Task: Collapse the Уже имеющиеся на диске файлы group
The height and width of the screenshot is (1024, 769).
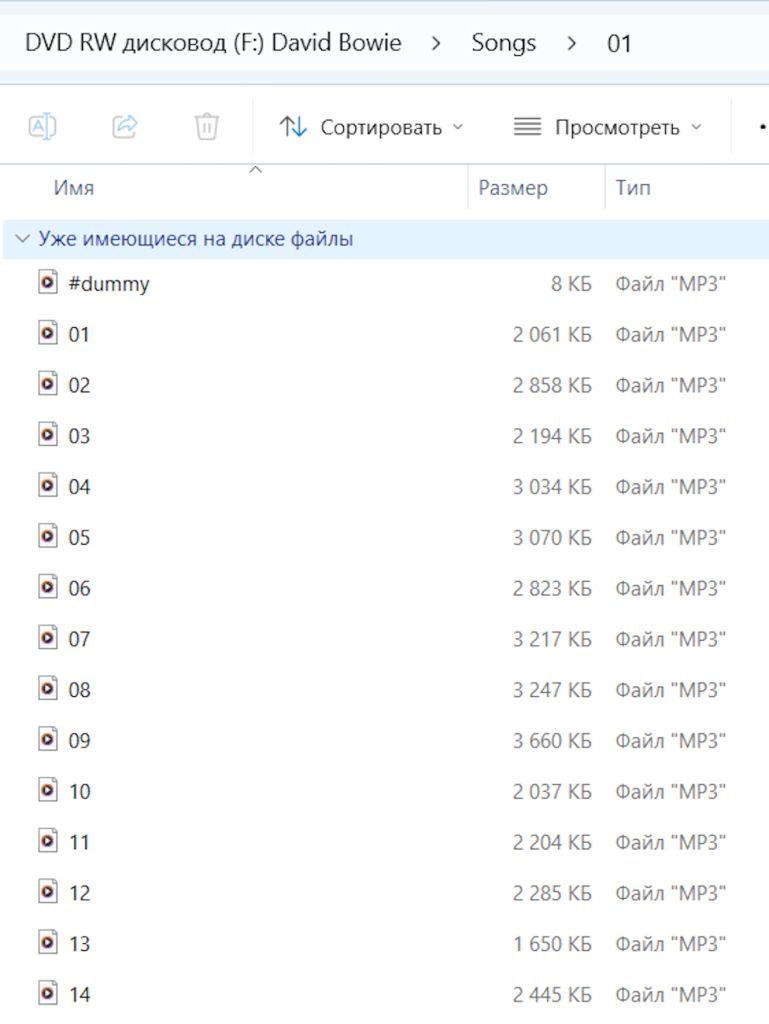Action: tap(23, 239)
